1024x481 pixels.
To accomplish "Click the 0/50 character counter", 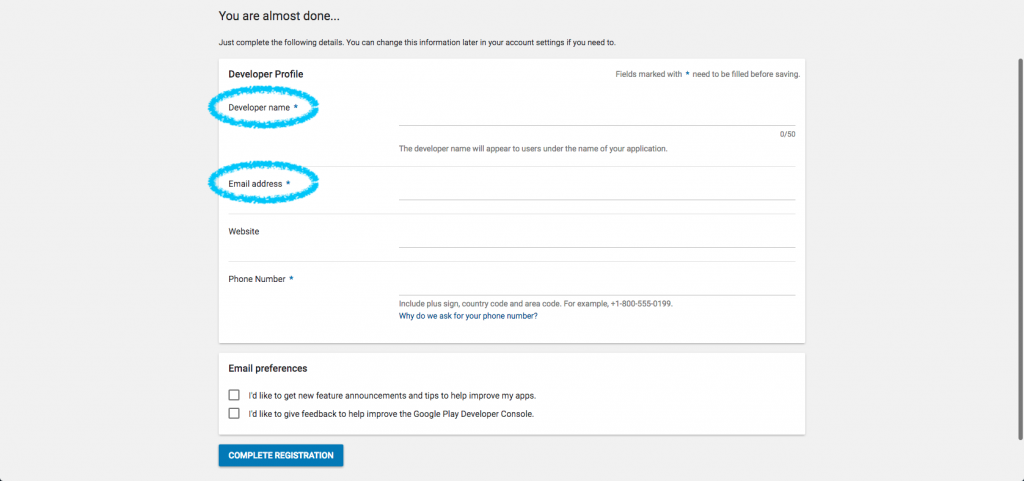I will (x=788, y=134).
